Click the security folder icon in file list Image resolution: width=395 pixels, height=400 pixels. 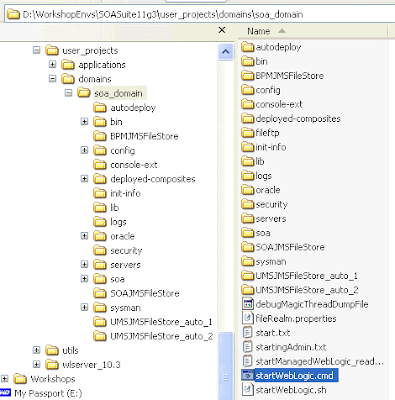248,204
